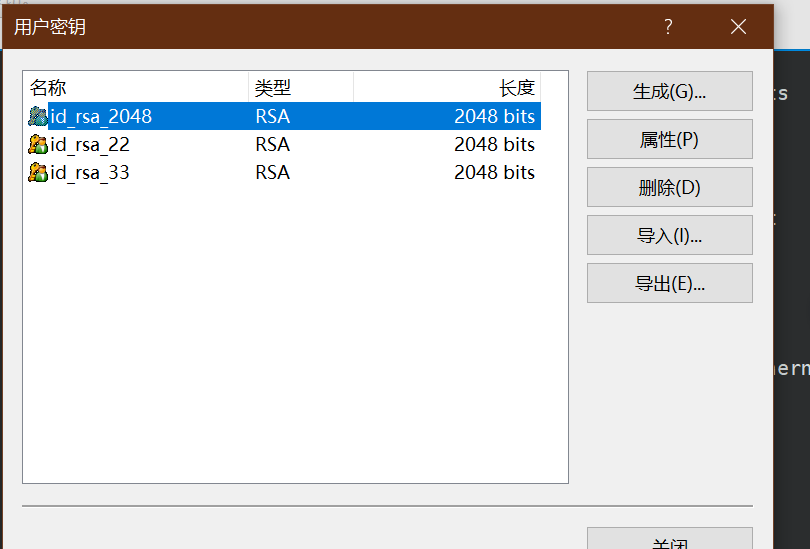The image size is (810, 549).
Task: Close the 用户密钥 dialog with X
Action: click(x=738, y=26)
